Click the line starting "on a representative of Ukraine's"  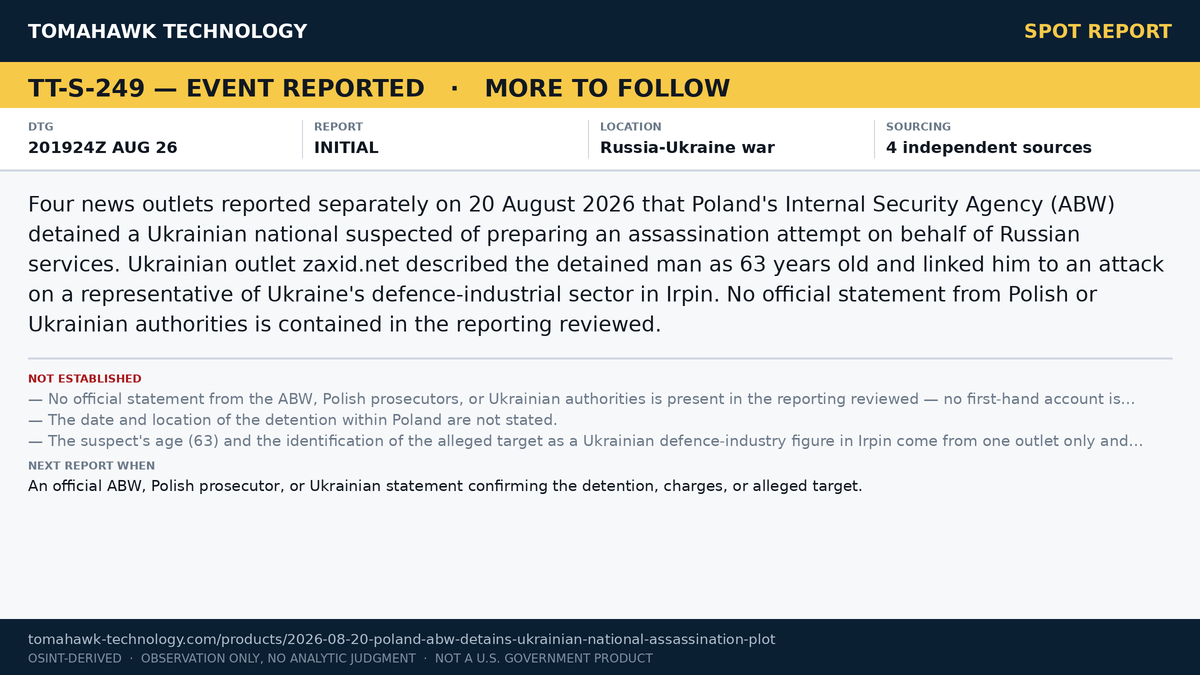coord(563,295)
